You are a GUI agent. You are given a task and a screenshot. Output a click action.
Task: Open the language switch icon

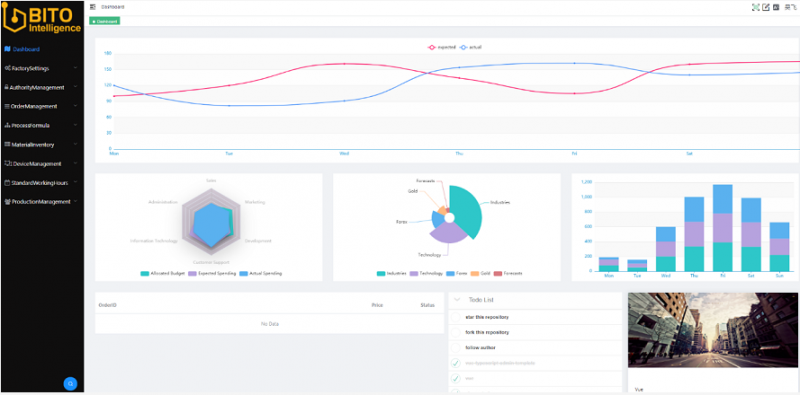tap(776, 7)
